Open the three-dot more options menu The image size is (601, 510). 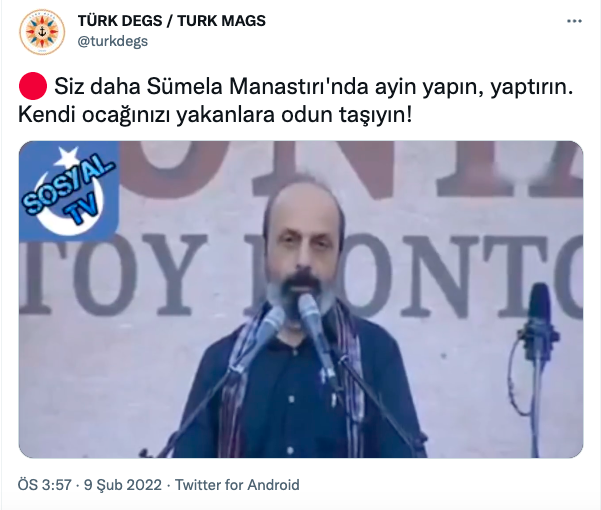coord(574,21)
